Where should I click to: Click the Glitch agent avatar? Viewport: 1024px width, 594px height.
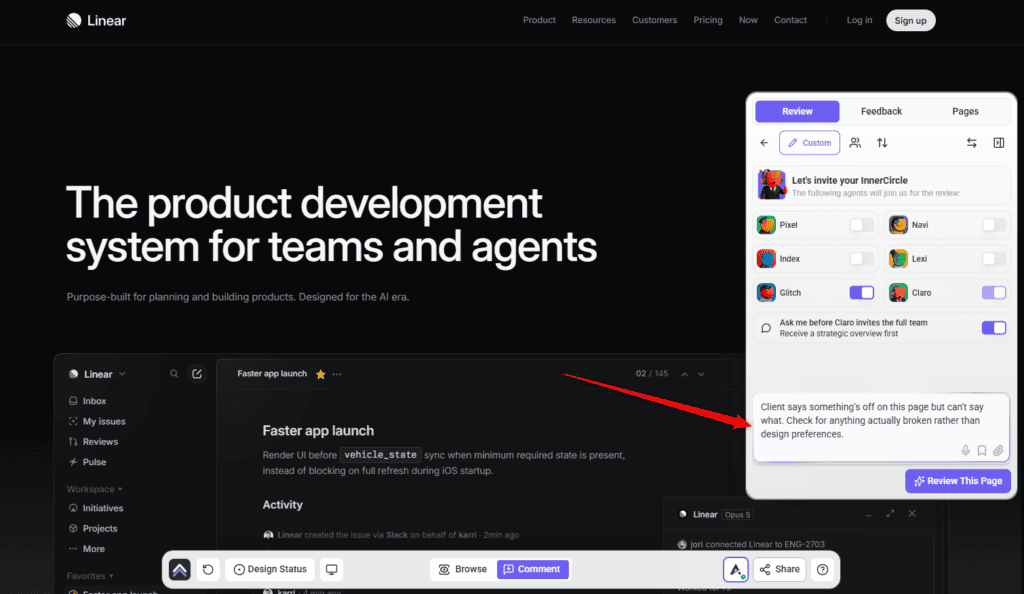pos(766,293)
